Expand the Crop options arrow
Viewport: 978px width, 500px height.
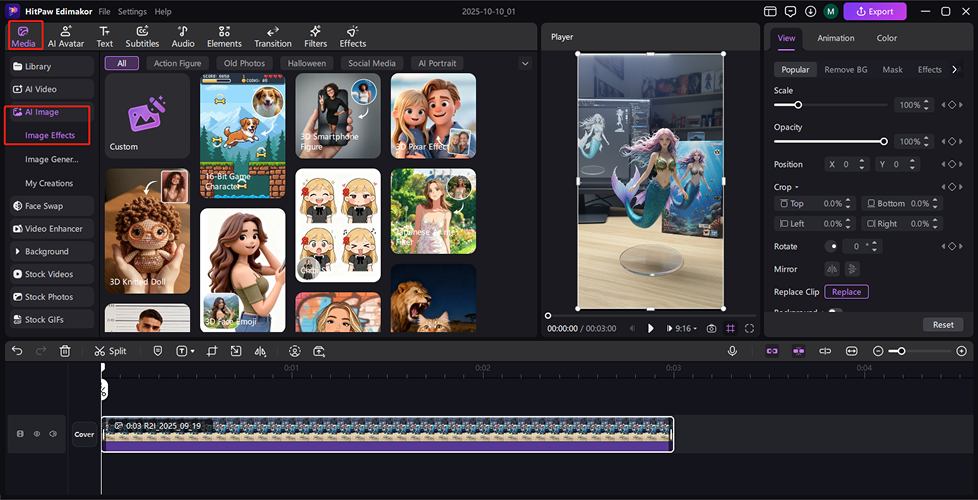(797, 187)
